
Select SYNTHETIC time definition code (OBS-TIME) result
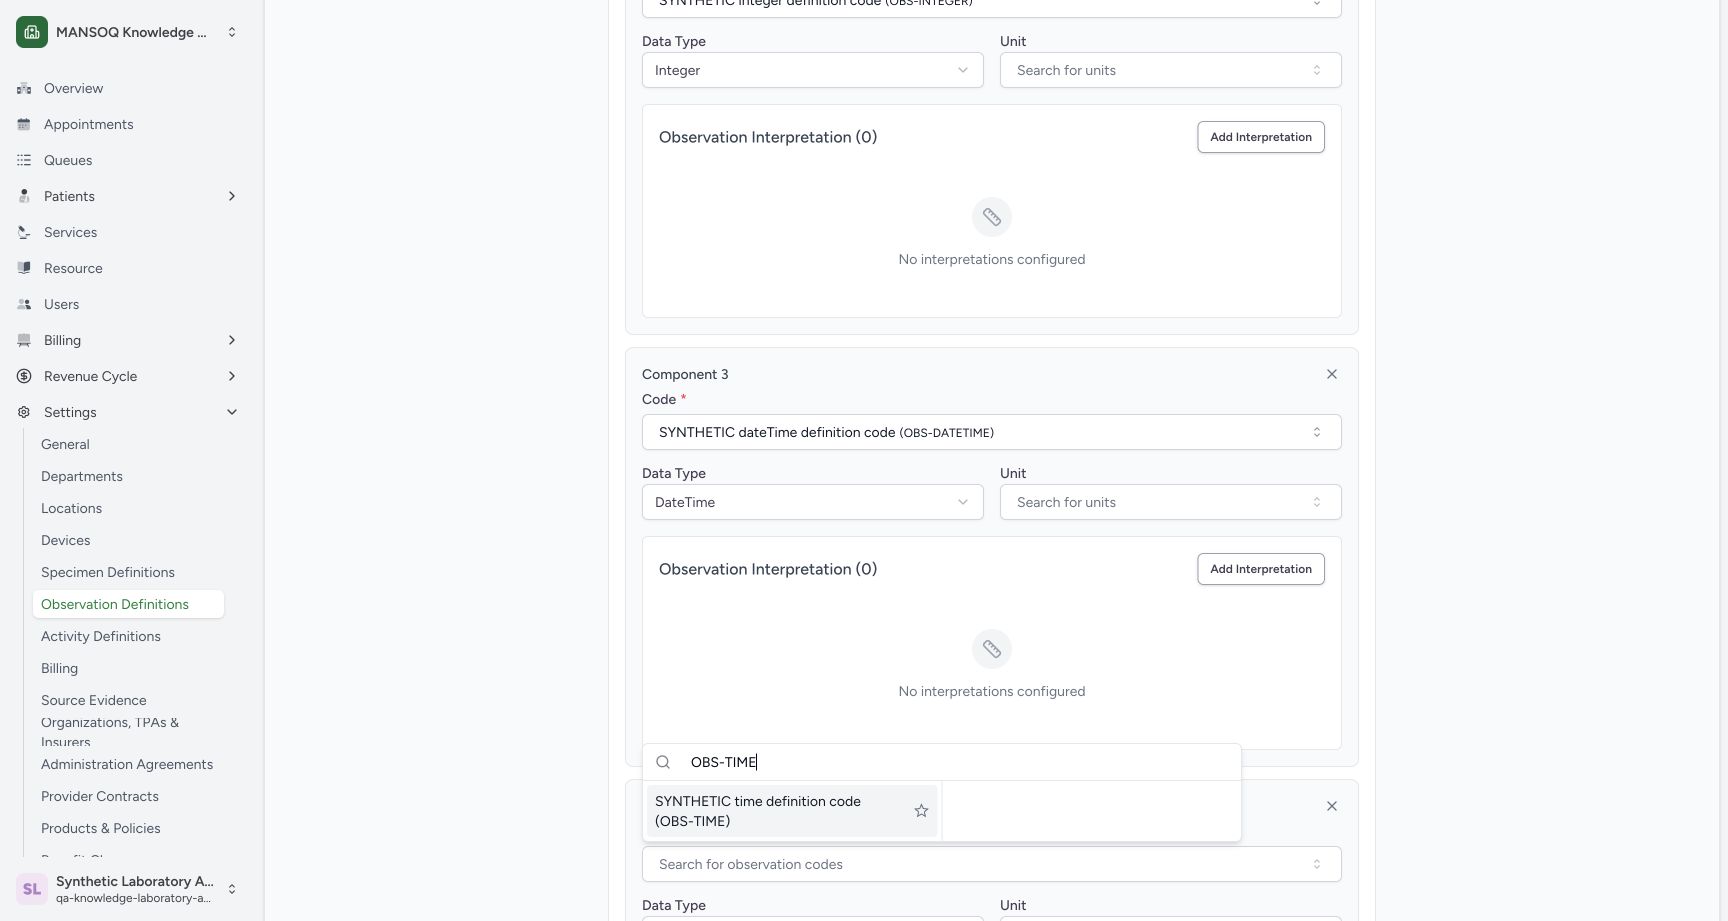click(792, 811)
